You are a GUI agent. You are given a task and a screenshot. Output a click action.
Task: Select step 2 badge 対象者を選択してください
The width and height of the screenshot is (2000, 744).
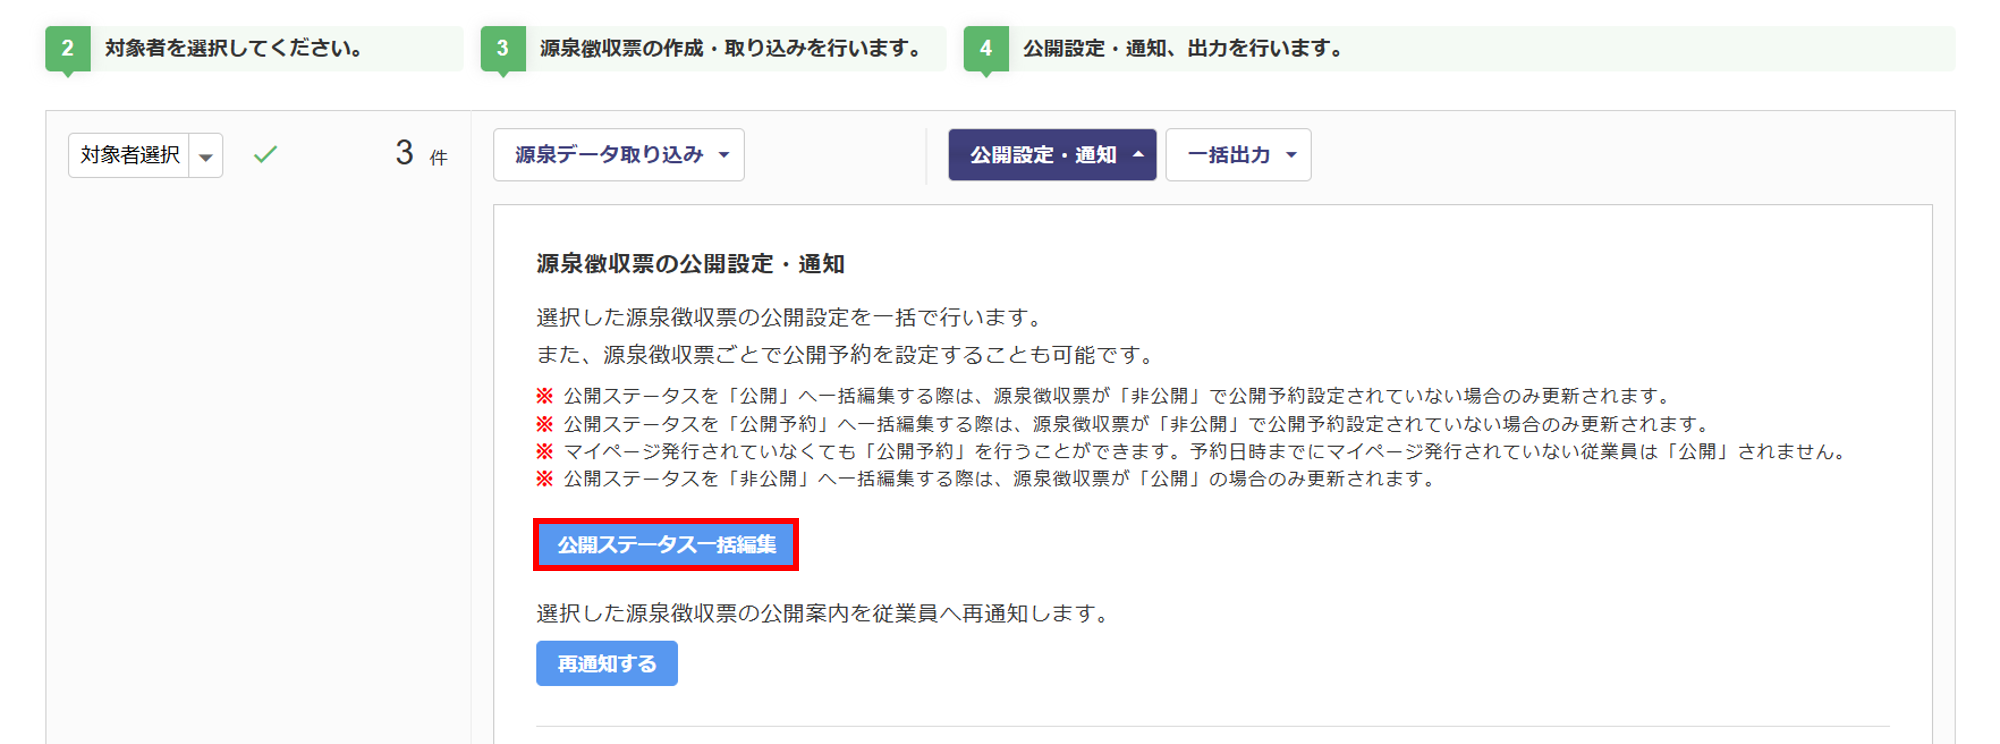coord(68,48)
